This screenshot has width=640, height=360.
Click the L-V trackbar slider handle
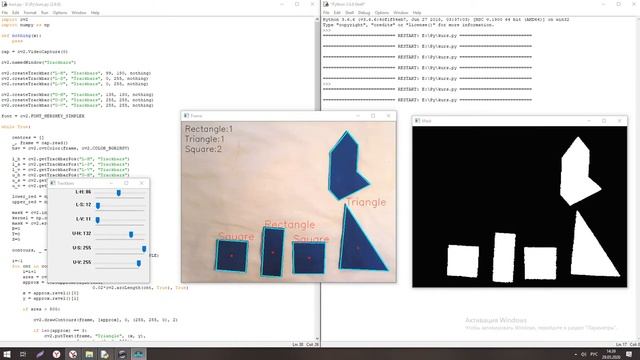98,220
